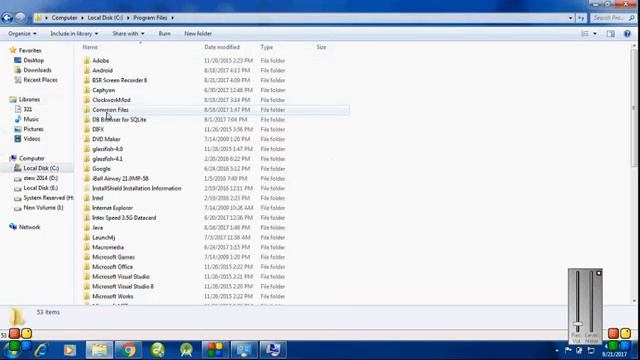This screenshot has height=360, width=640.
Task: Click the Burn toolbar button
Action: click(164, 33)
